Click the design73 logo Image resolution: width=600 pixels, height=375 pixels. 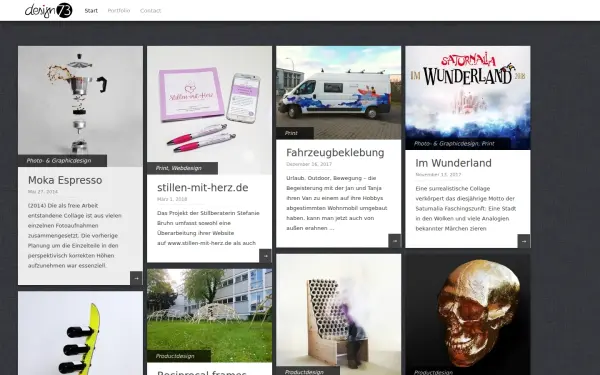pos(48,10)
